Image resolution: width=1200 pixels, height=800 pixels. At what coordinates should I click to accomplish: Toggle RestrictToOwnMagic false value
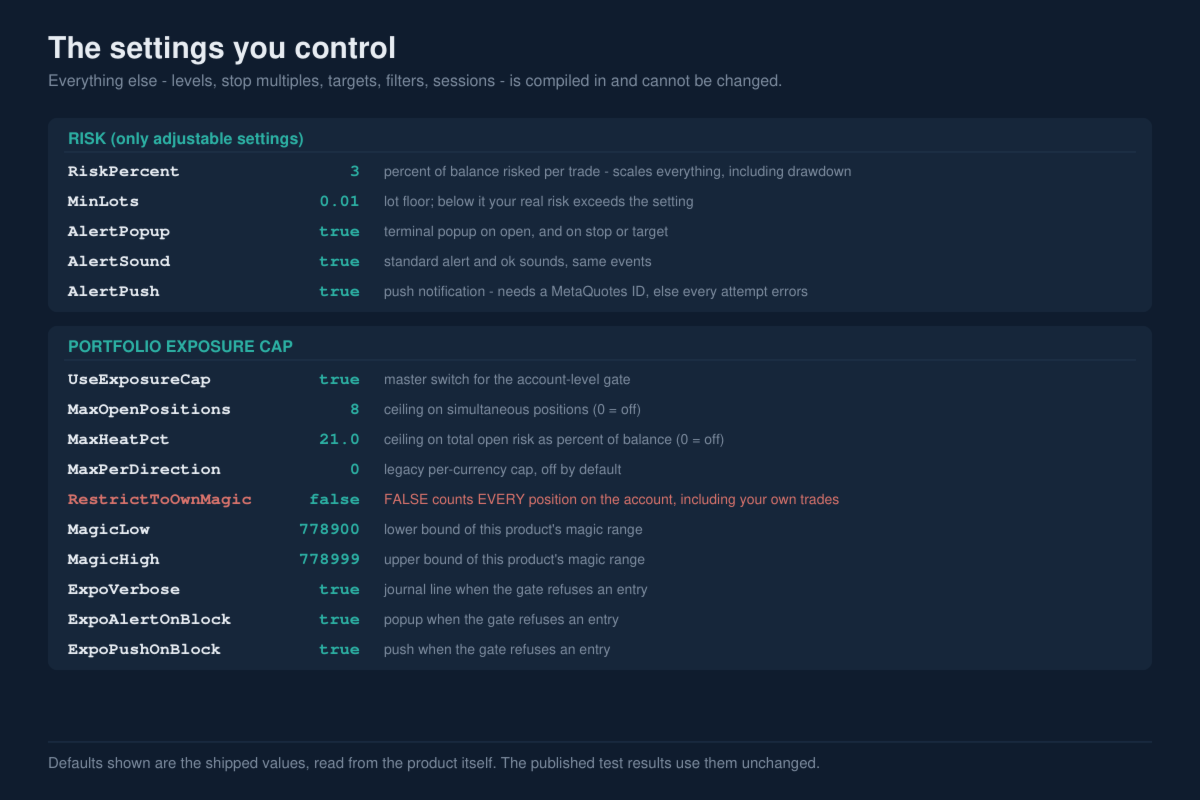(x=334, y=499)
